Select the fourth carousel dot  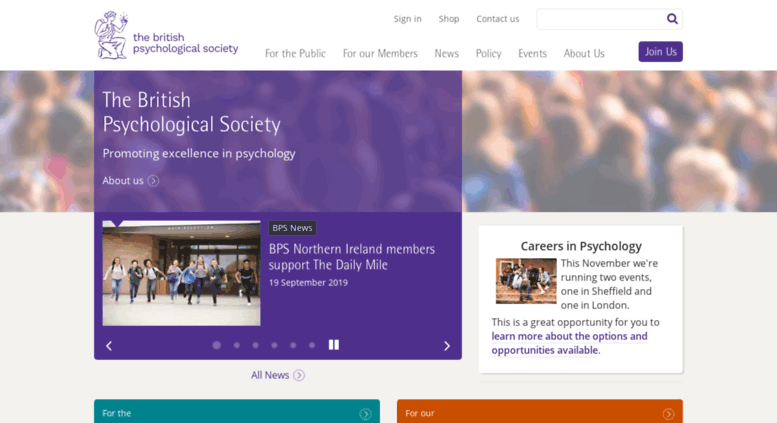tap(275, 345)
